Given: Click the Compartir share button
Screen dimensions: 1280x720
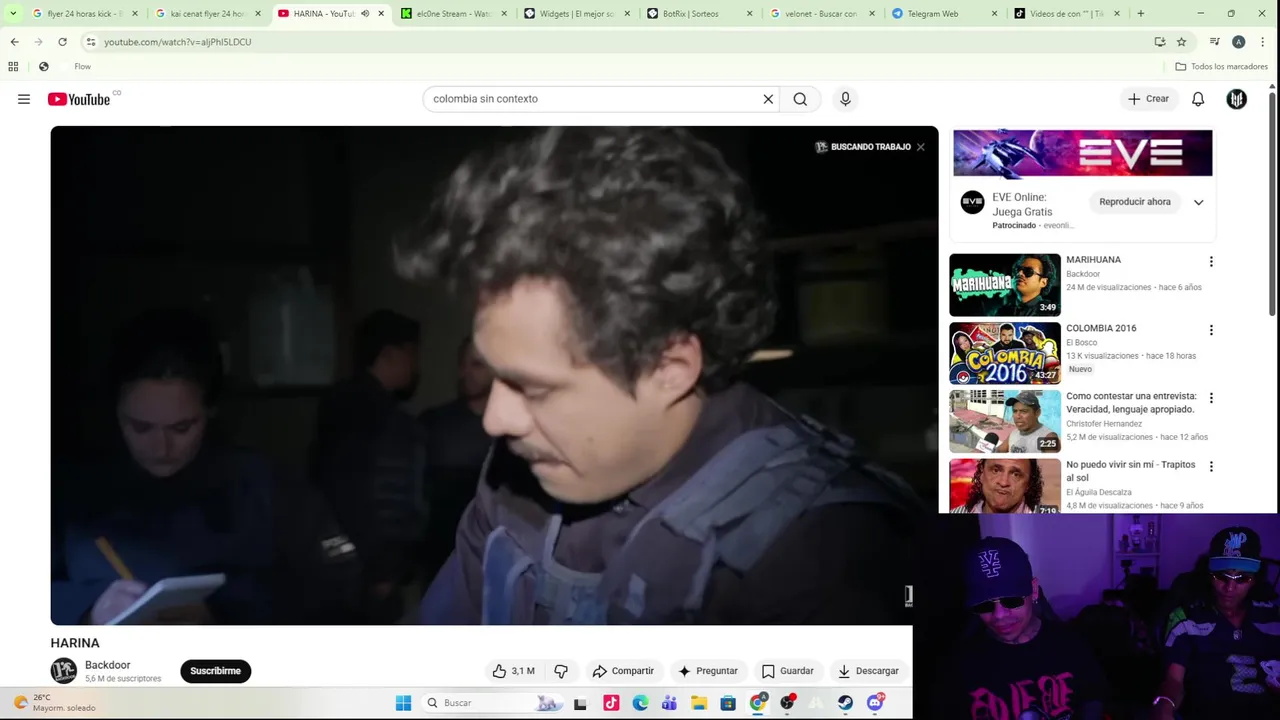Looking at the screenshot, I should [623, 671].
